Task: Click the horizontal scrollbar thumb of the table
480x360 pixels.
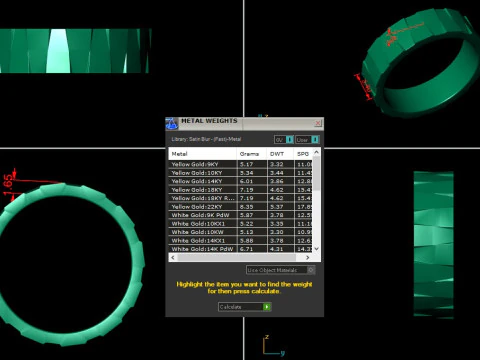Action: (237, 257)
